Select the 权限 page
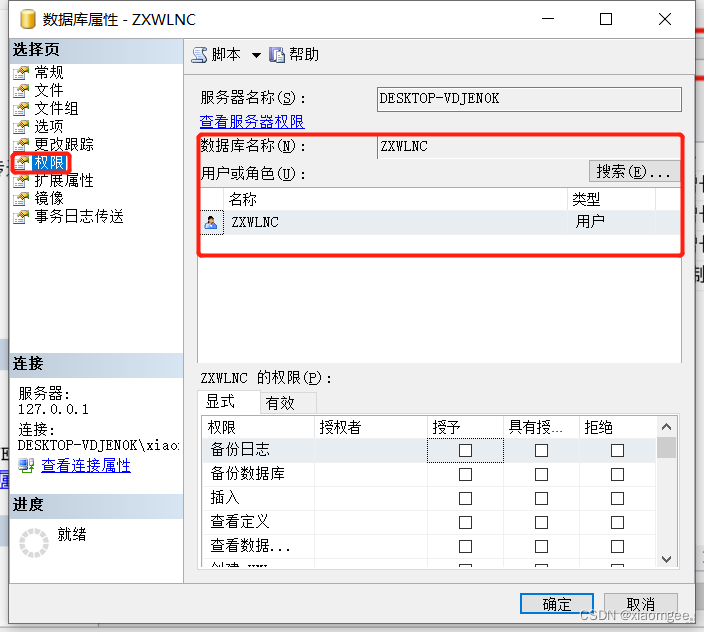The height and width of the screenshot is (632, 704). pyautogui.click(x=49, y=162)
